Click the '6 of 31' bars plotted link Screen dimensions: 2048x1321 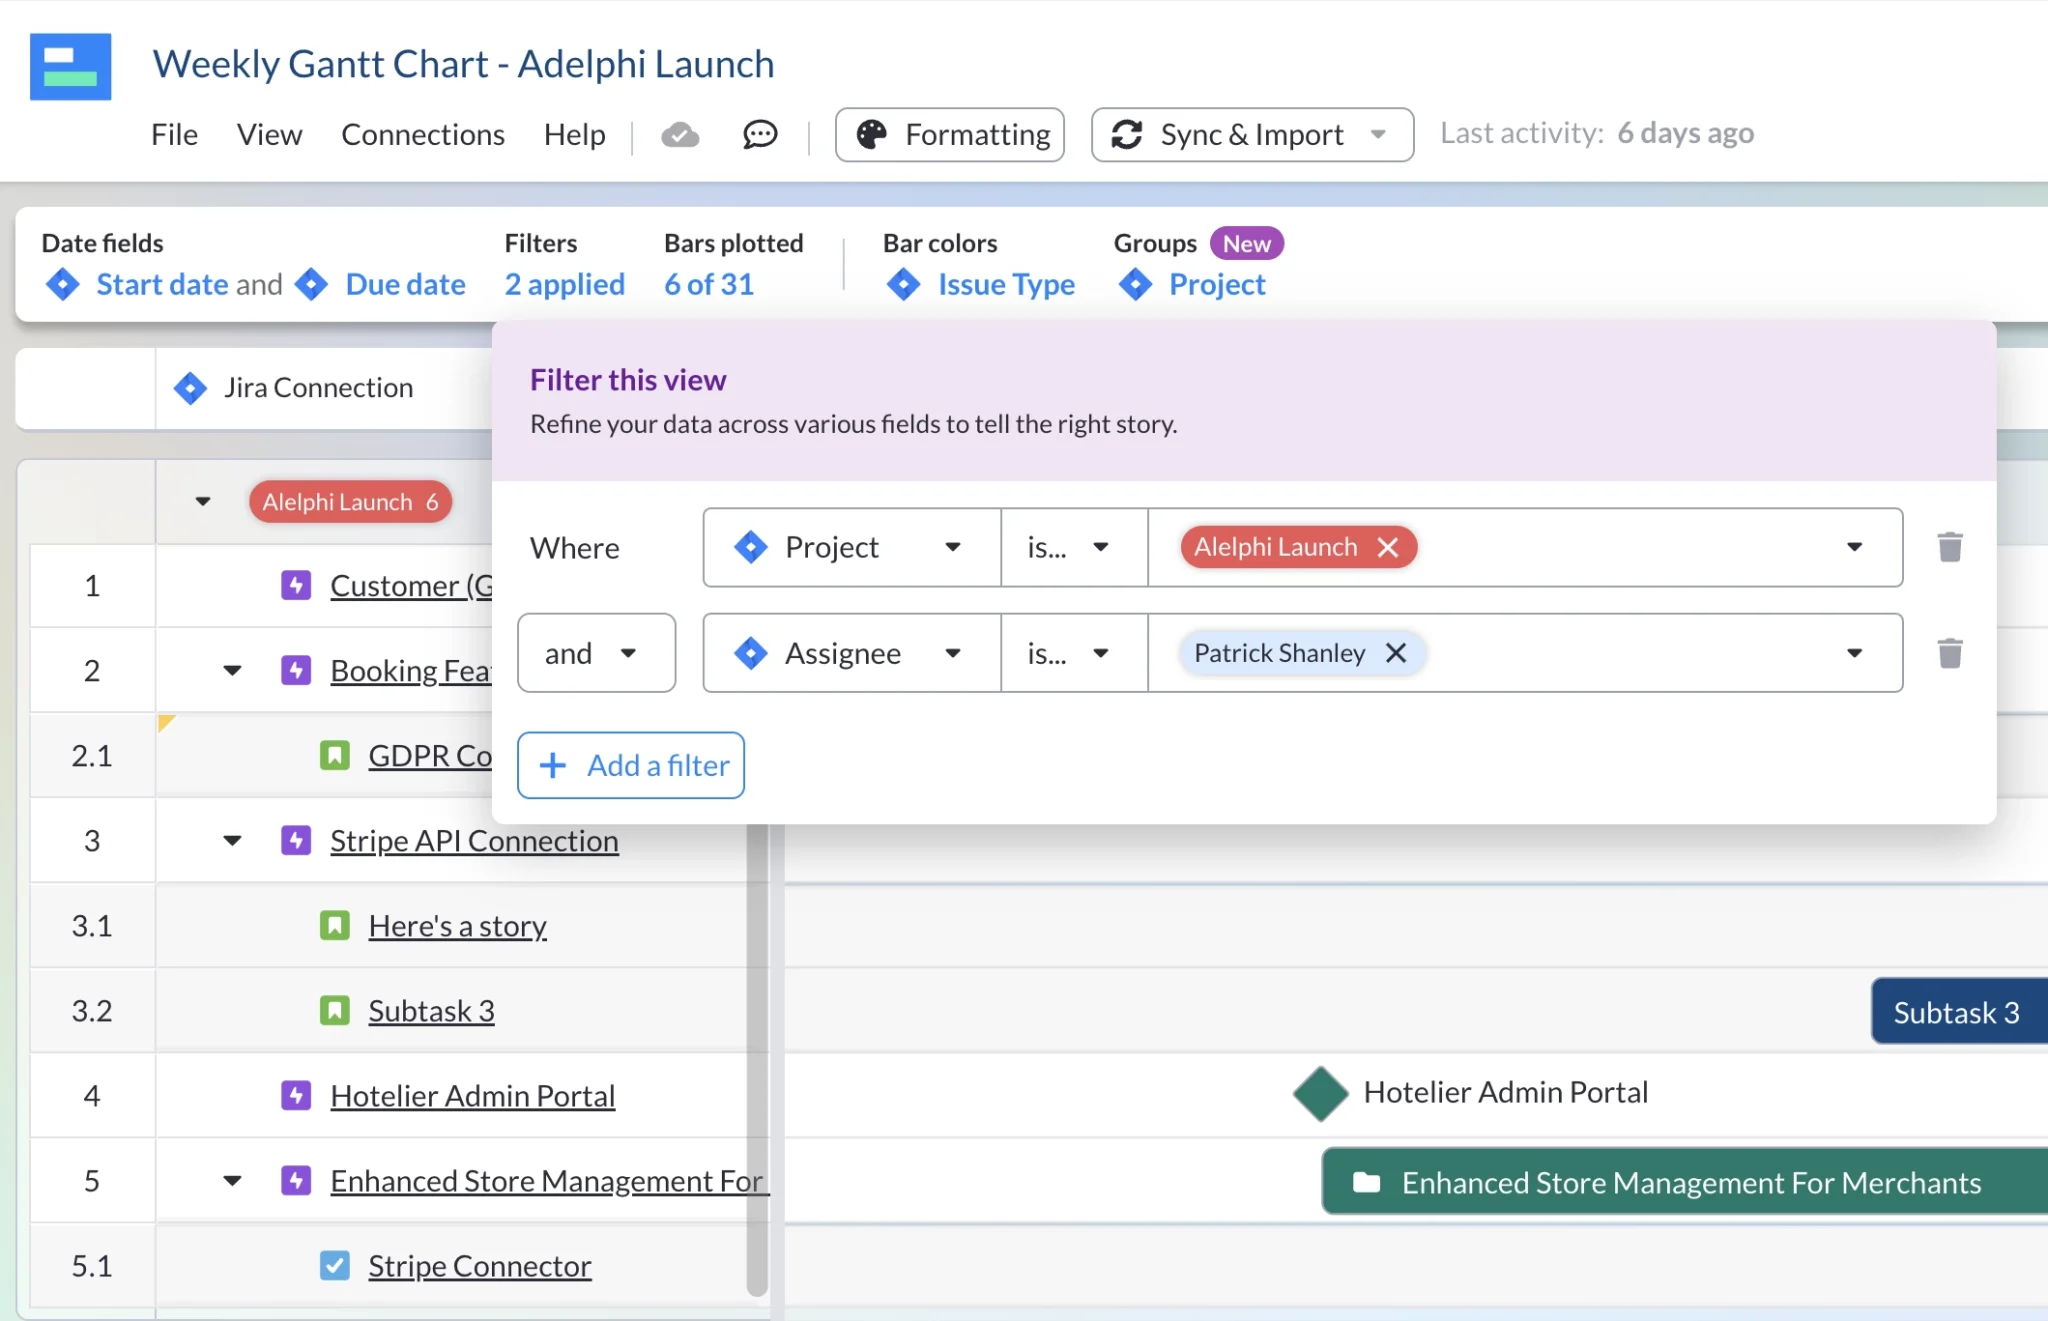point(709,284)
